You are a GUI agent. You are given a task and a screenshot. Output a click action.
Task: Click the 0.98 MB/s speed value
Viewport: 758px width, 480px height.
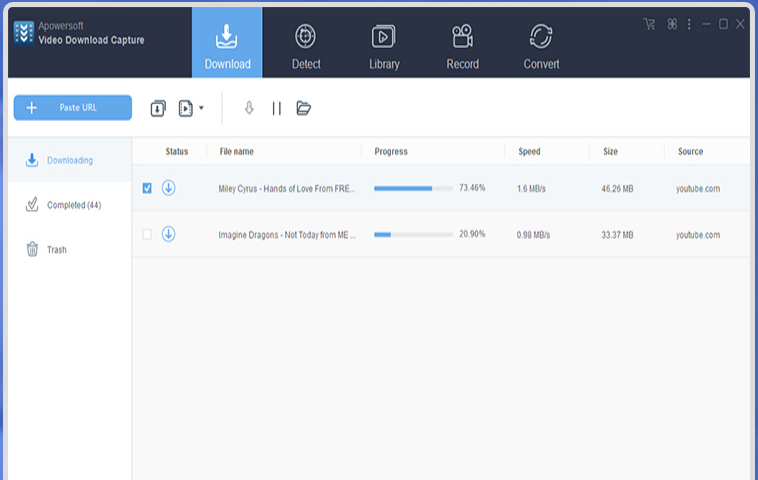click(x=533, y=235)
